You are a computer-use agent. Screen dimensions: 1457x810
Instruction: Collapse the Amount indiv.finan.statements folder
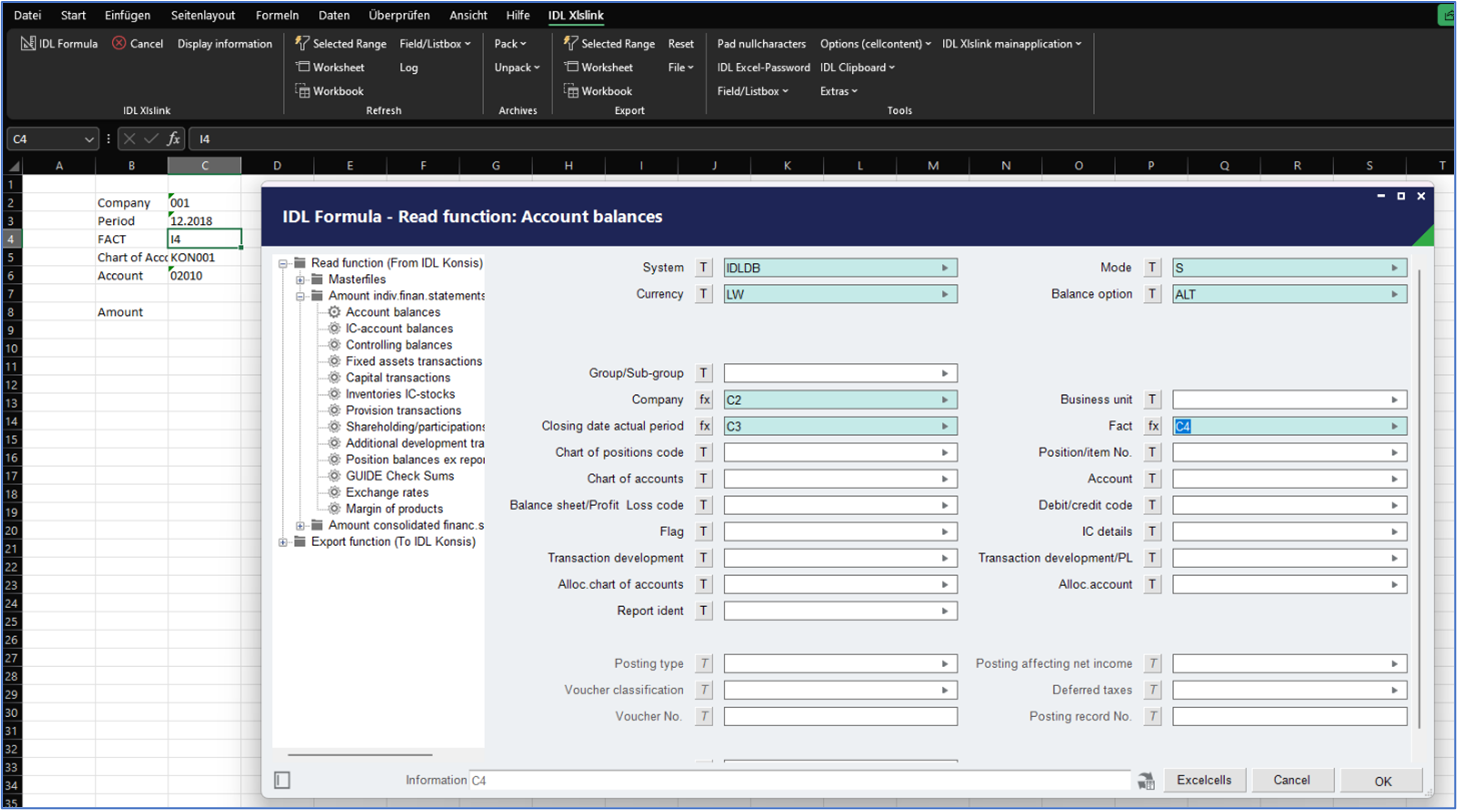pyautogui.click(x=300, y=296)
